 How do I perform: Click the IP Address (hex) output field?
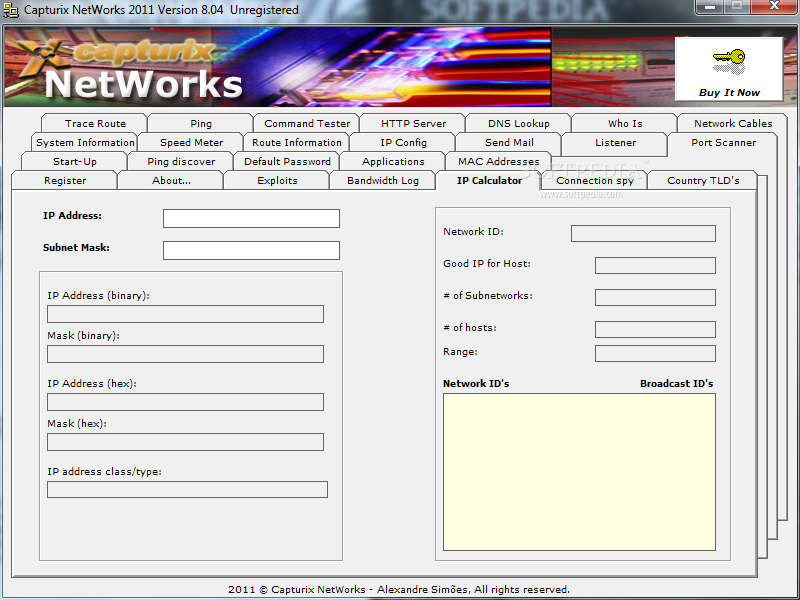pyautogui.click(x=185, y=402)
